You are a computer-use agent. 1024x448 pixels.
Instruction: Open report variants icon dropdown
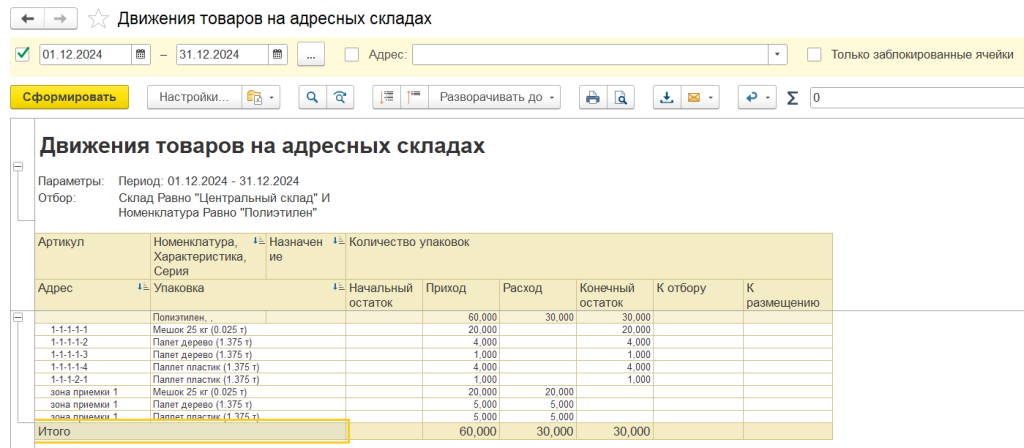click(x=261, y=97)
